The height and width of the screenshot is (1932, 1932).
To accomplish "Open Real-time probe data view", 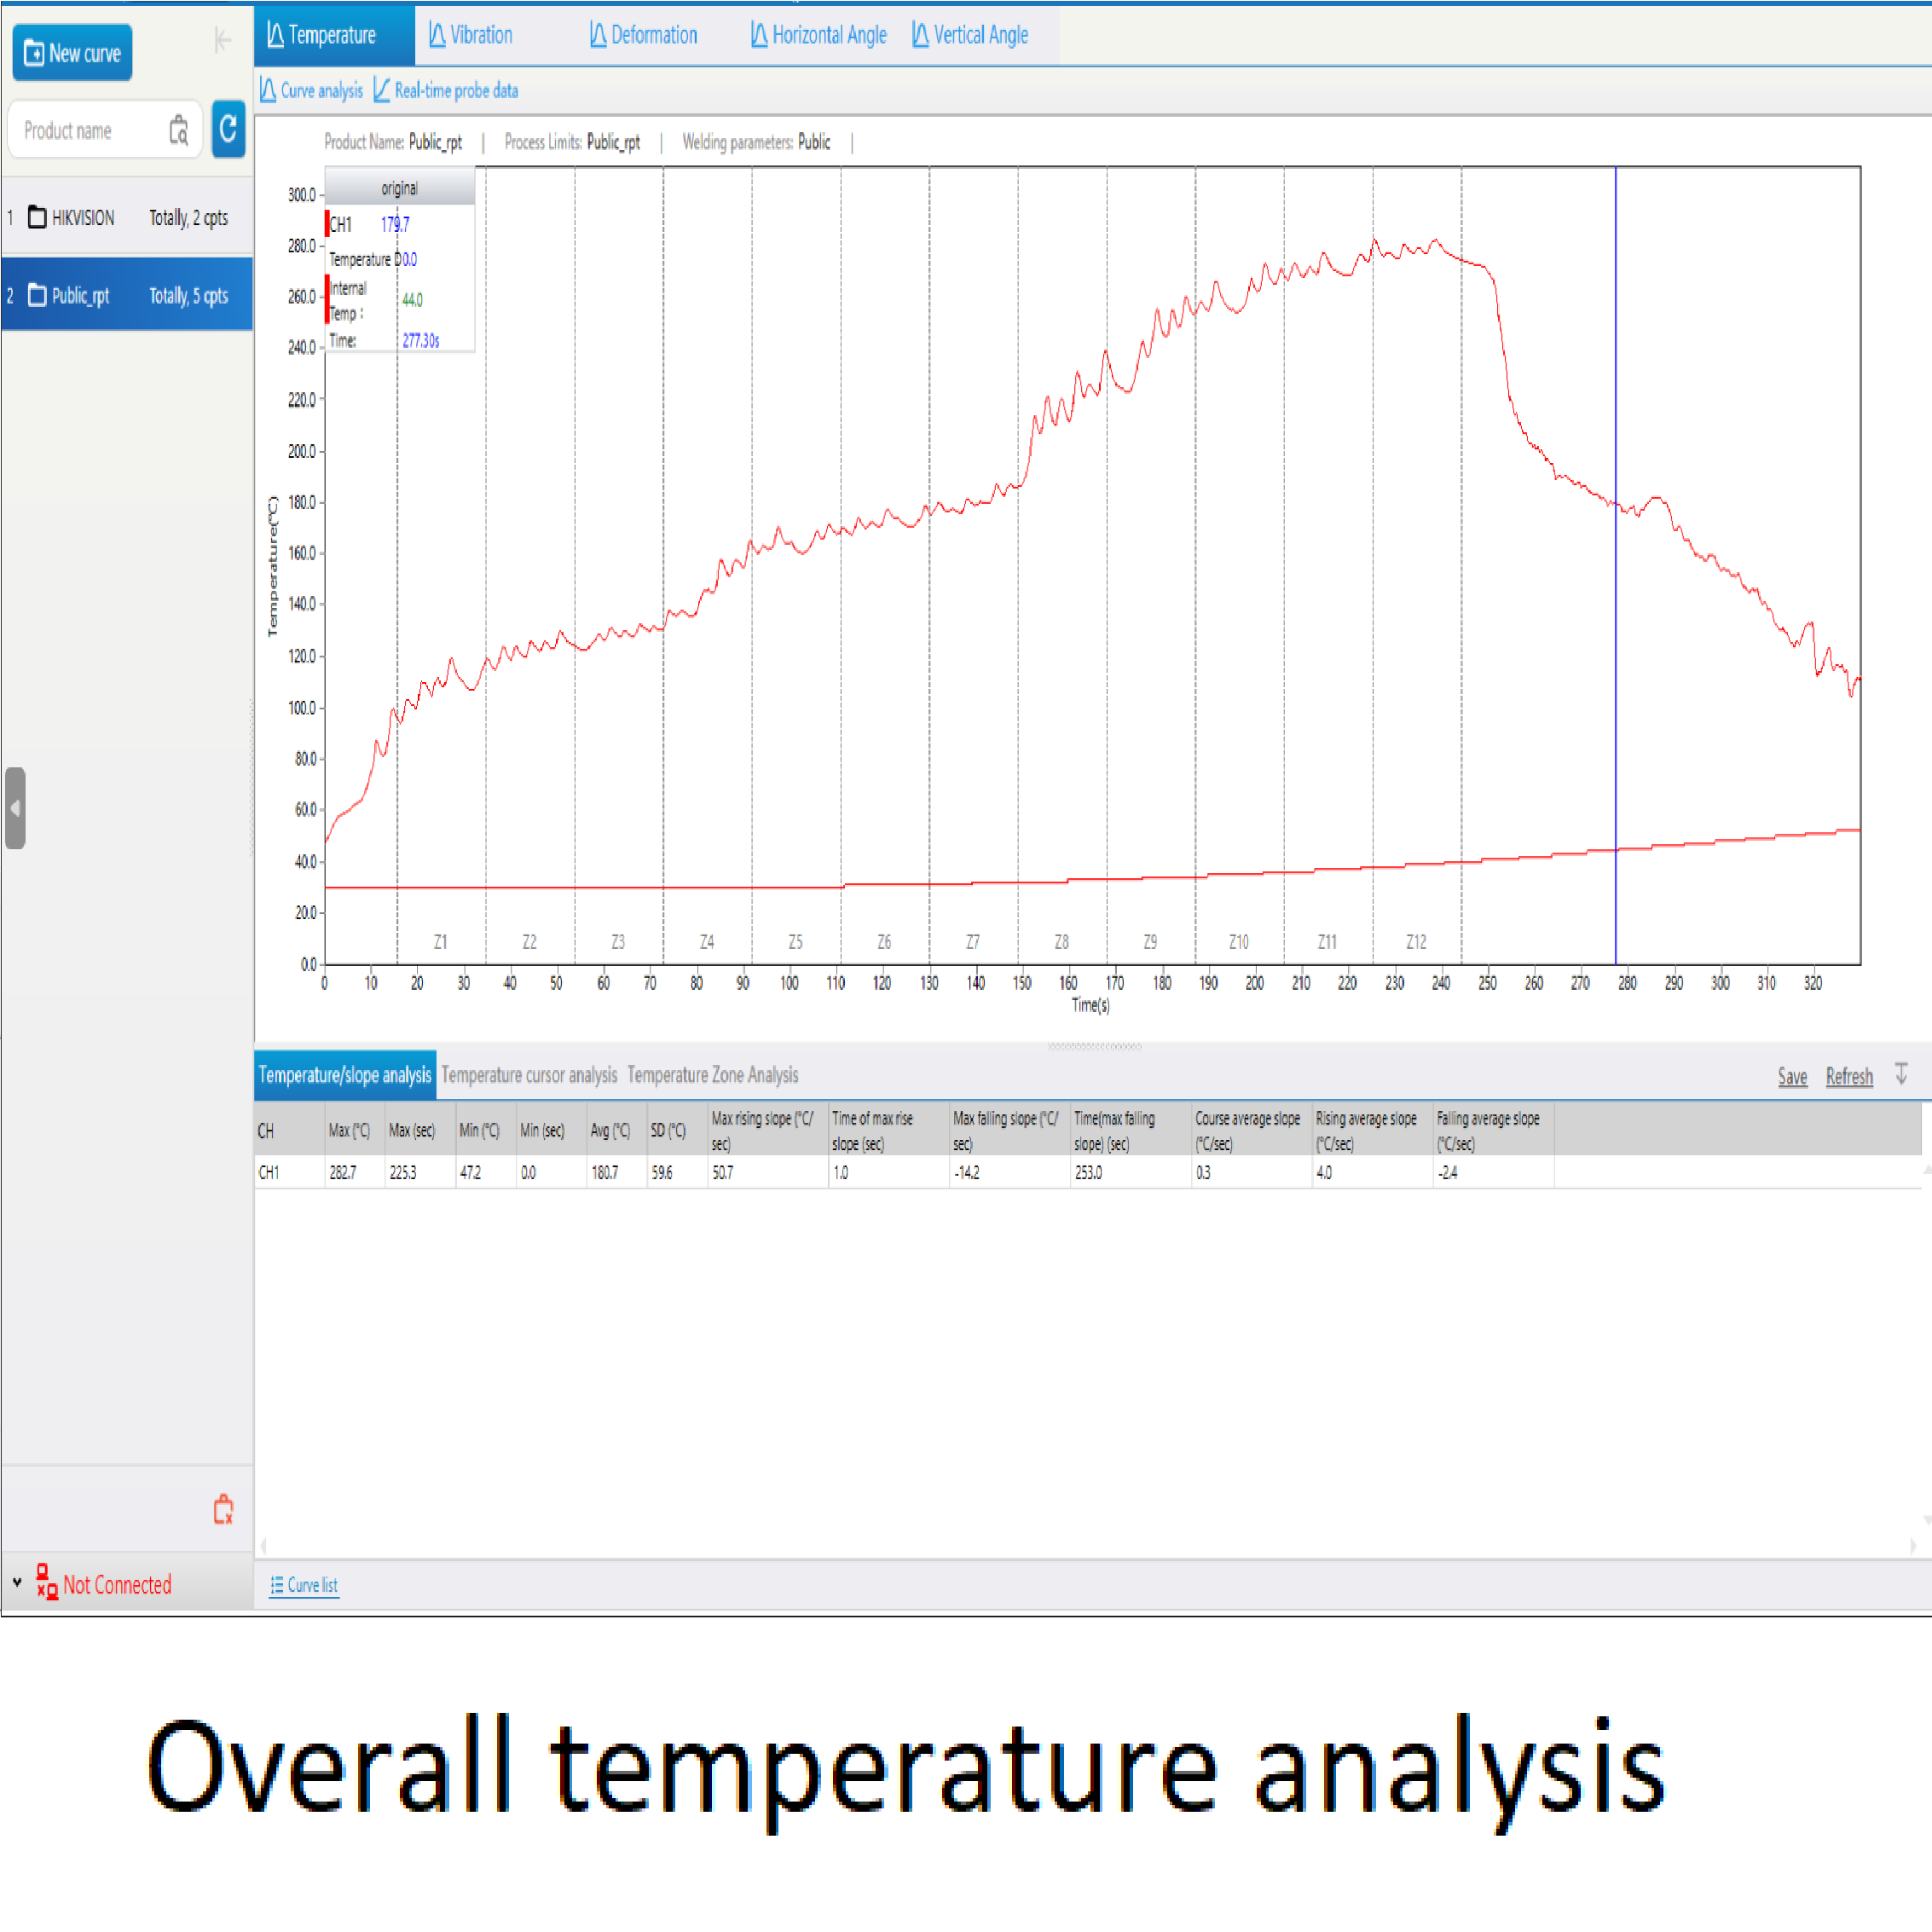I will tap(446, 91).
